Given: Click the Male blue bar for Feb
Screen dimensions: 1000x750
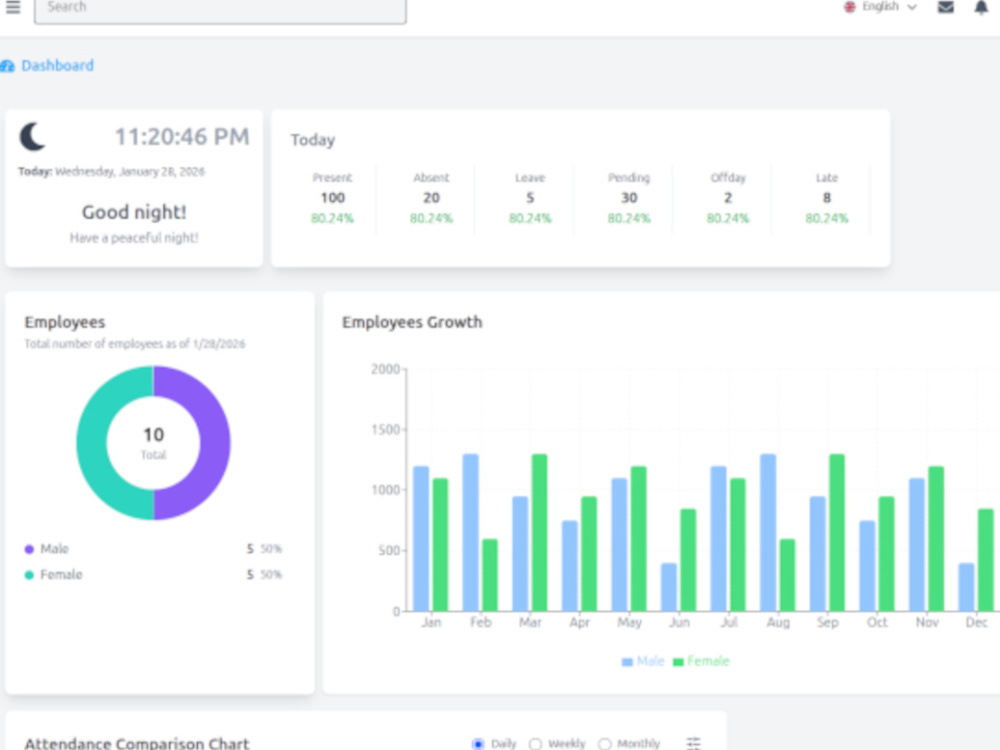Looking at the screenshot, I should click(x=471, y=533).
